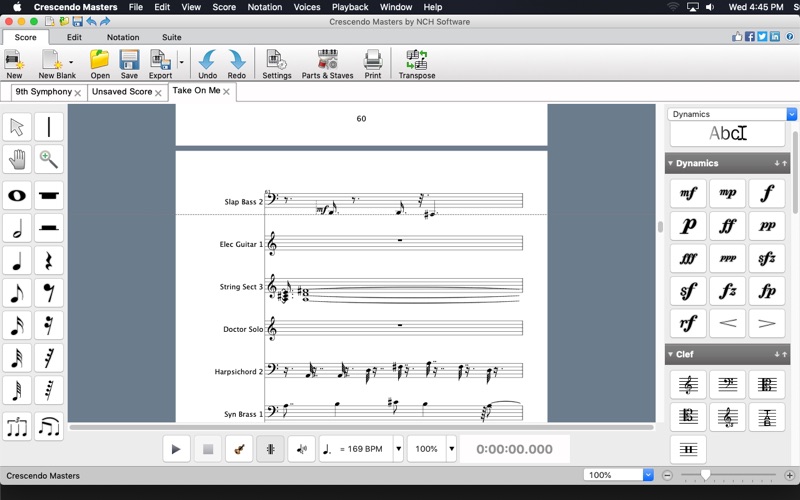Choose the quarter rest tool

(49, 261)
